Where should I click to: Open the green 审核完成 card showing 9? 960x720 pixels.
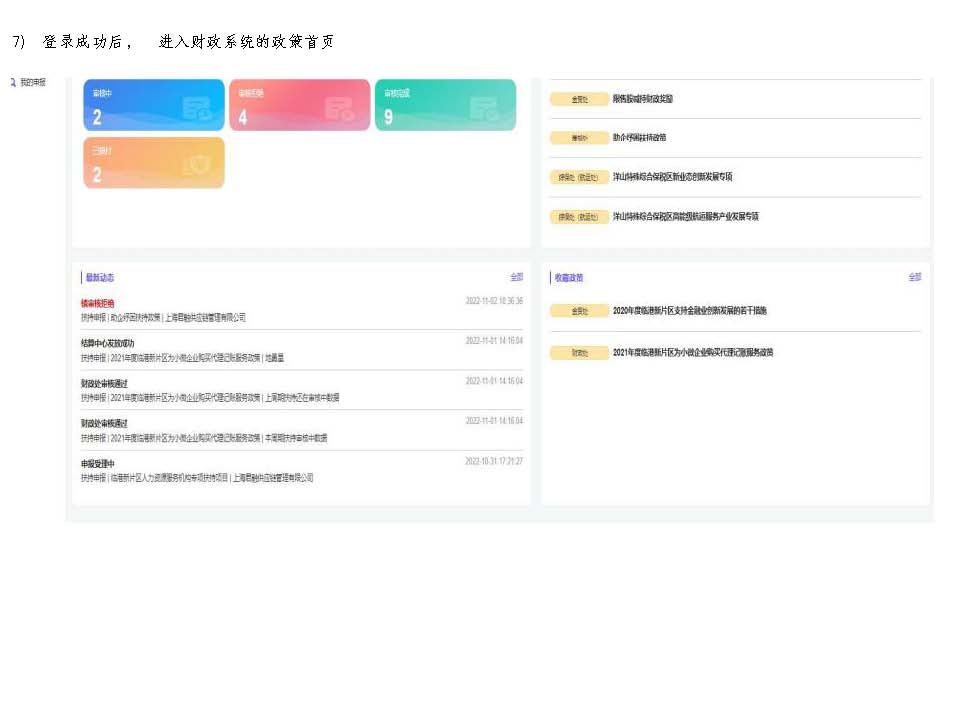point(444,106)
